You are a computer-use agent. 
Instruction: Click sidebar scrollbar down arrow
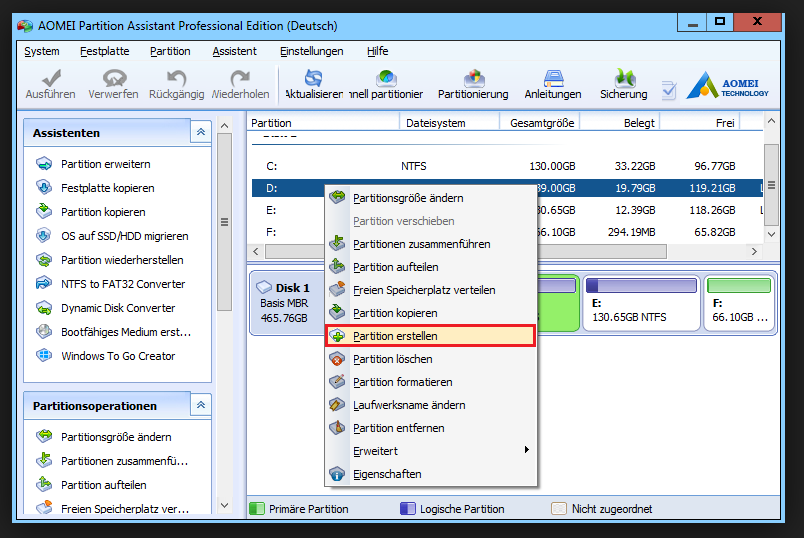tap(224, 505)
